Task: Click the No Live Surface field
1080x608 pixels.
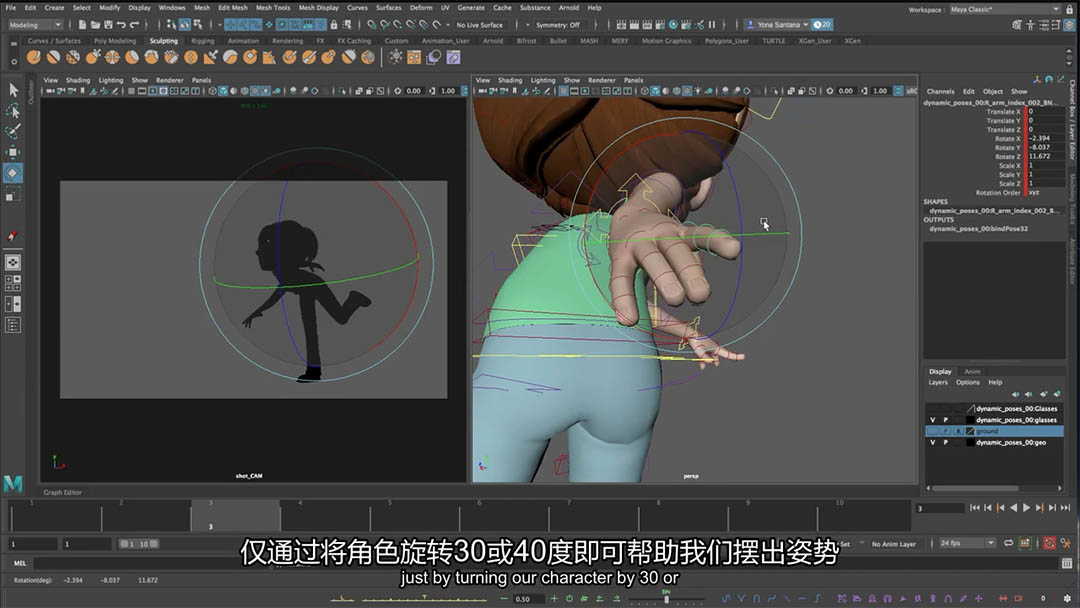Action: click(479, 25)
